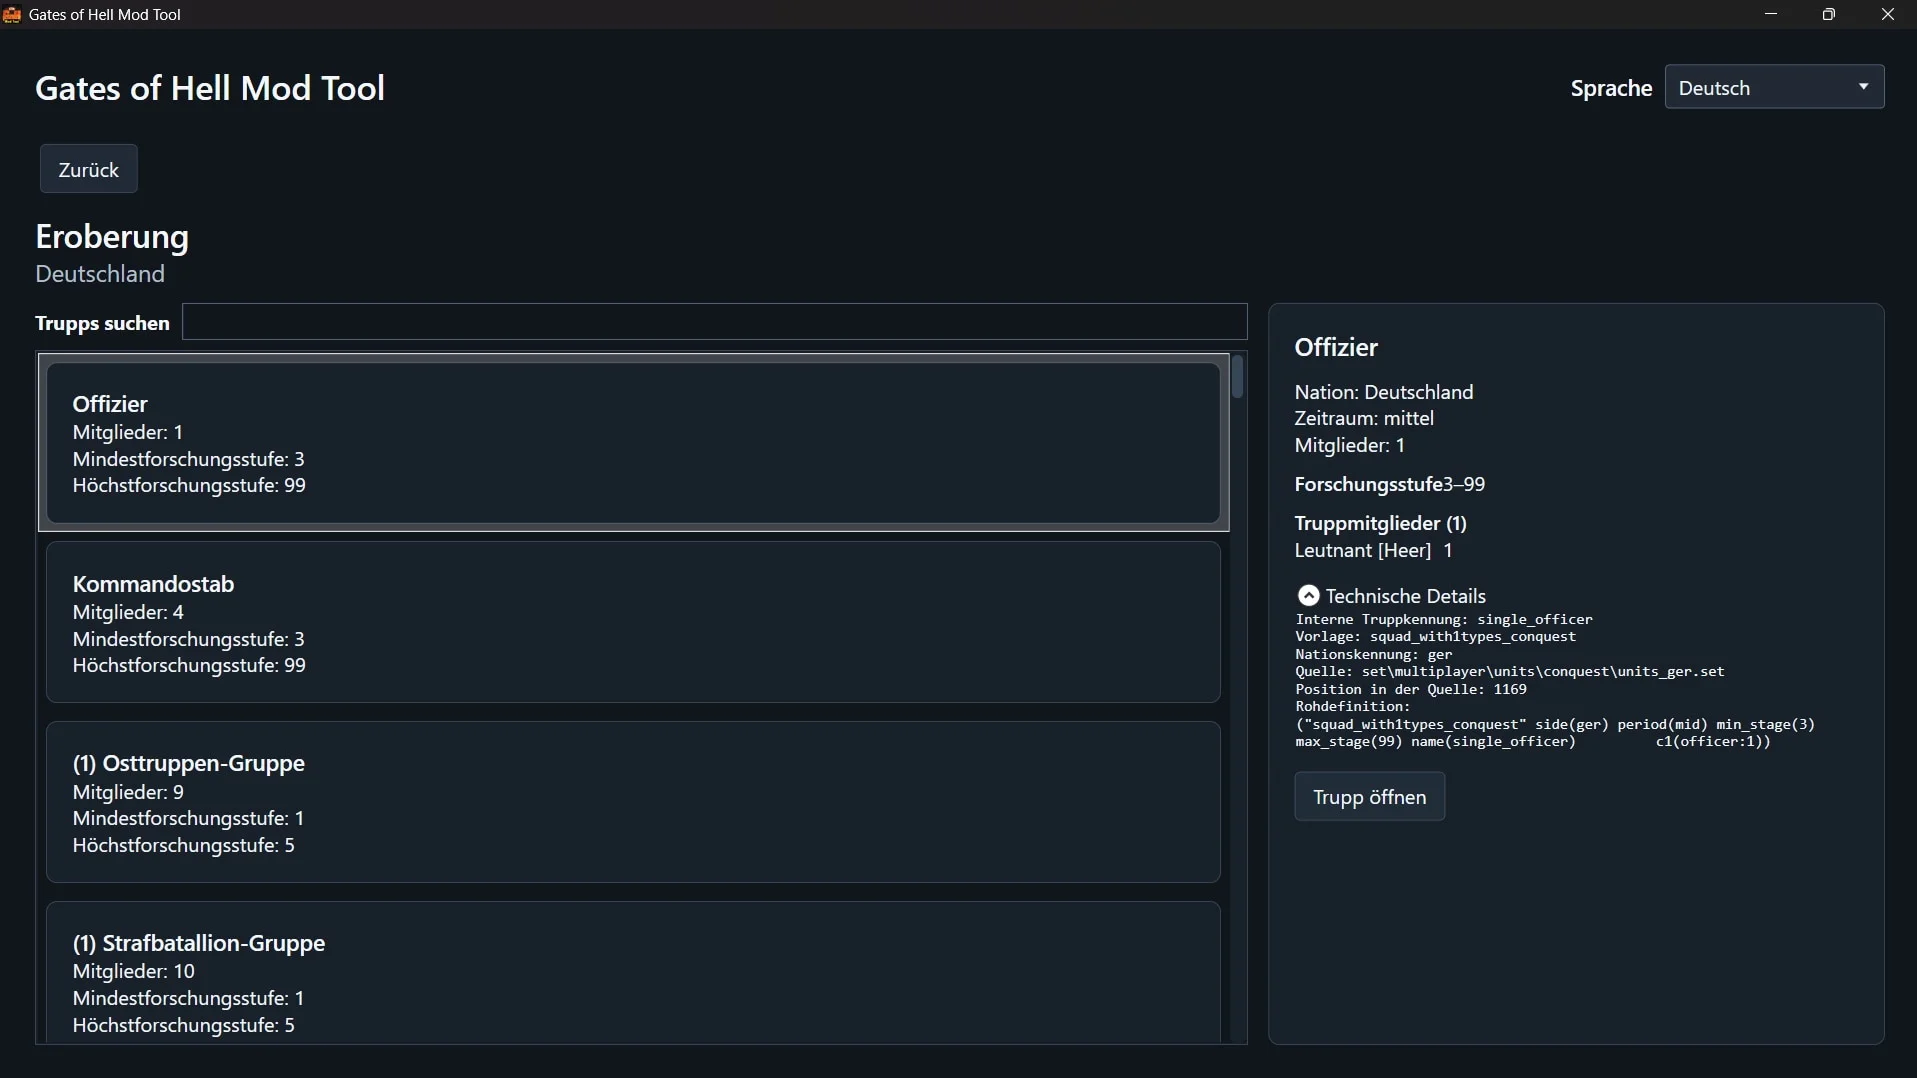Click 'Nation: Deutschland' in details panel
1917x1078 pixels.
click(x=1384, y=392)
